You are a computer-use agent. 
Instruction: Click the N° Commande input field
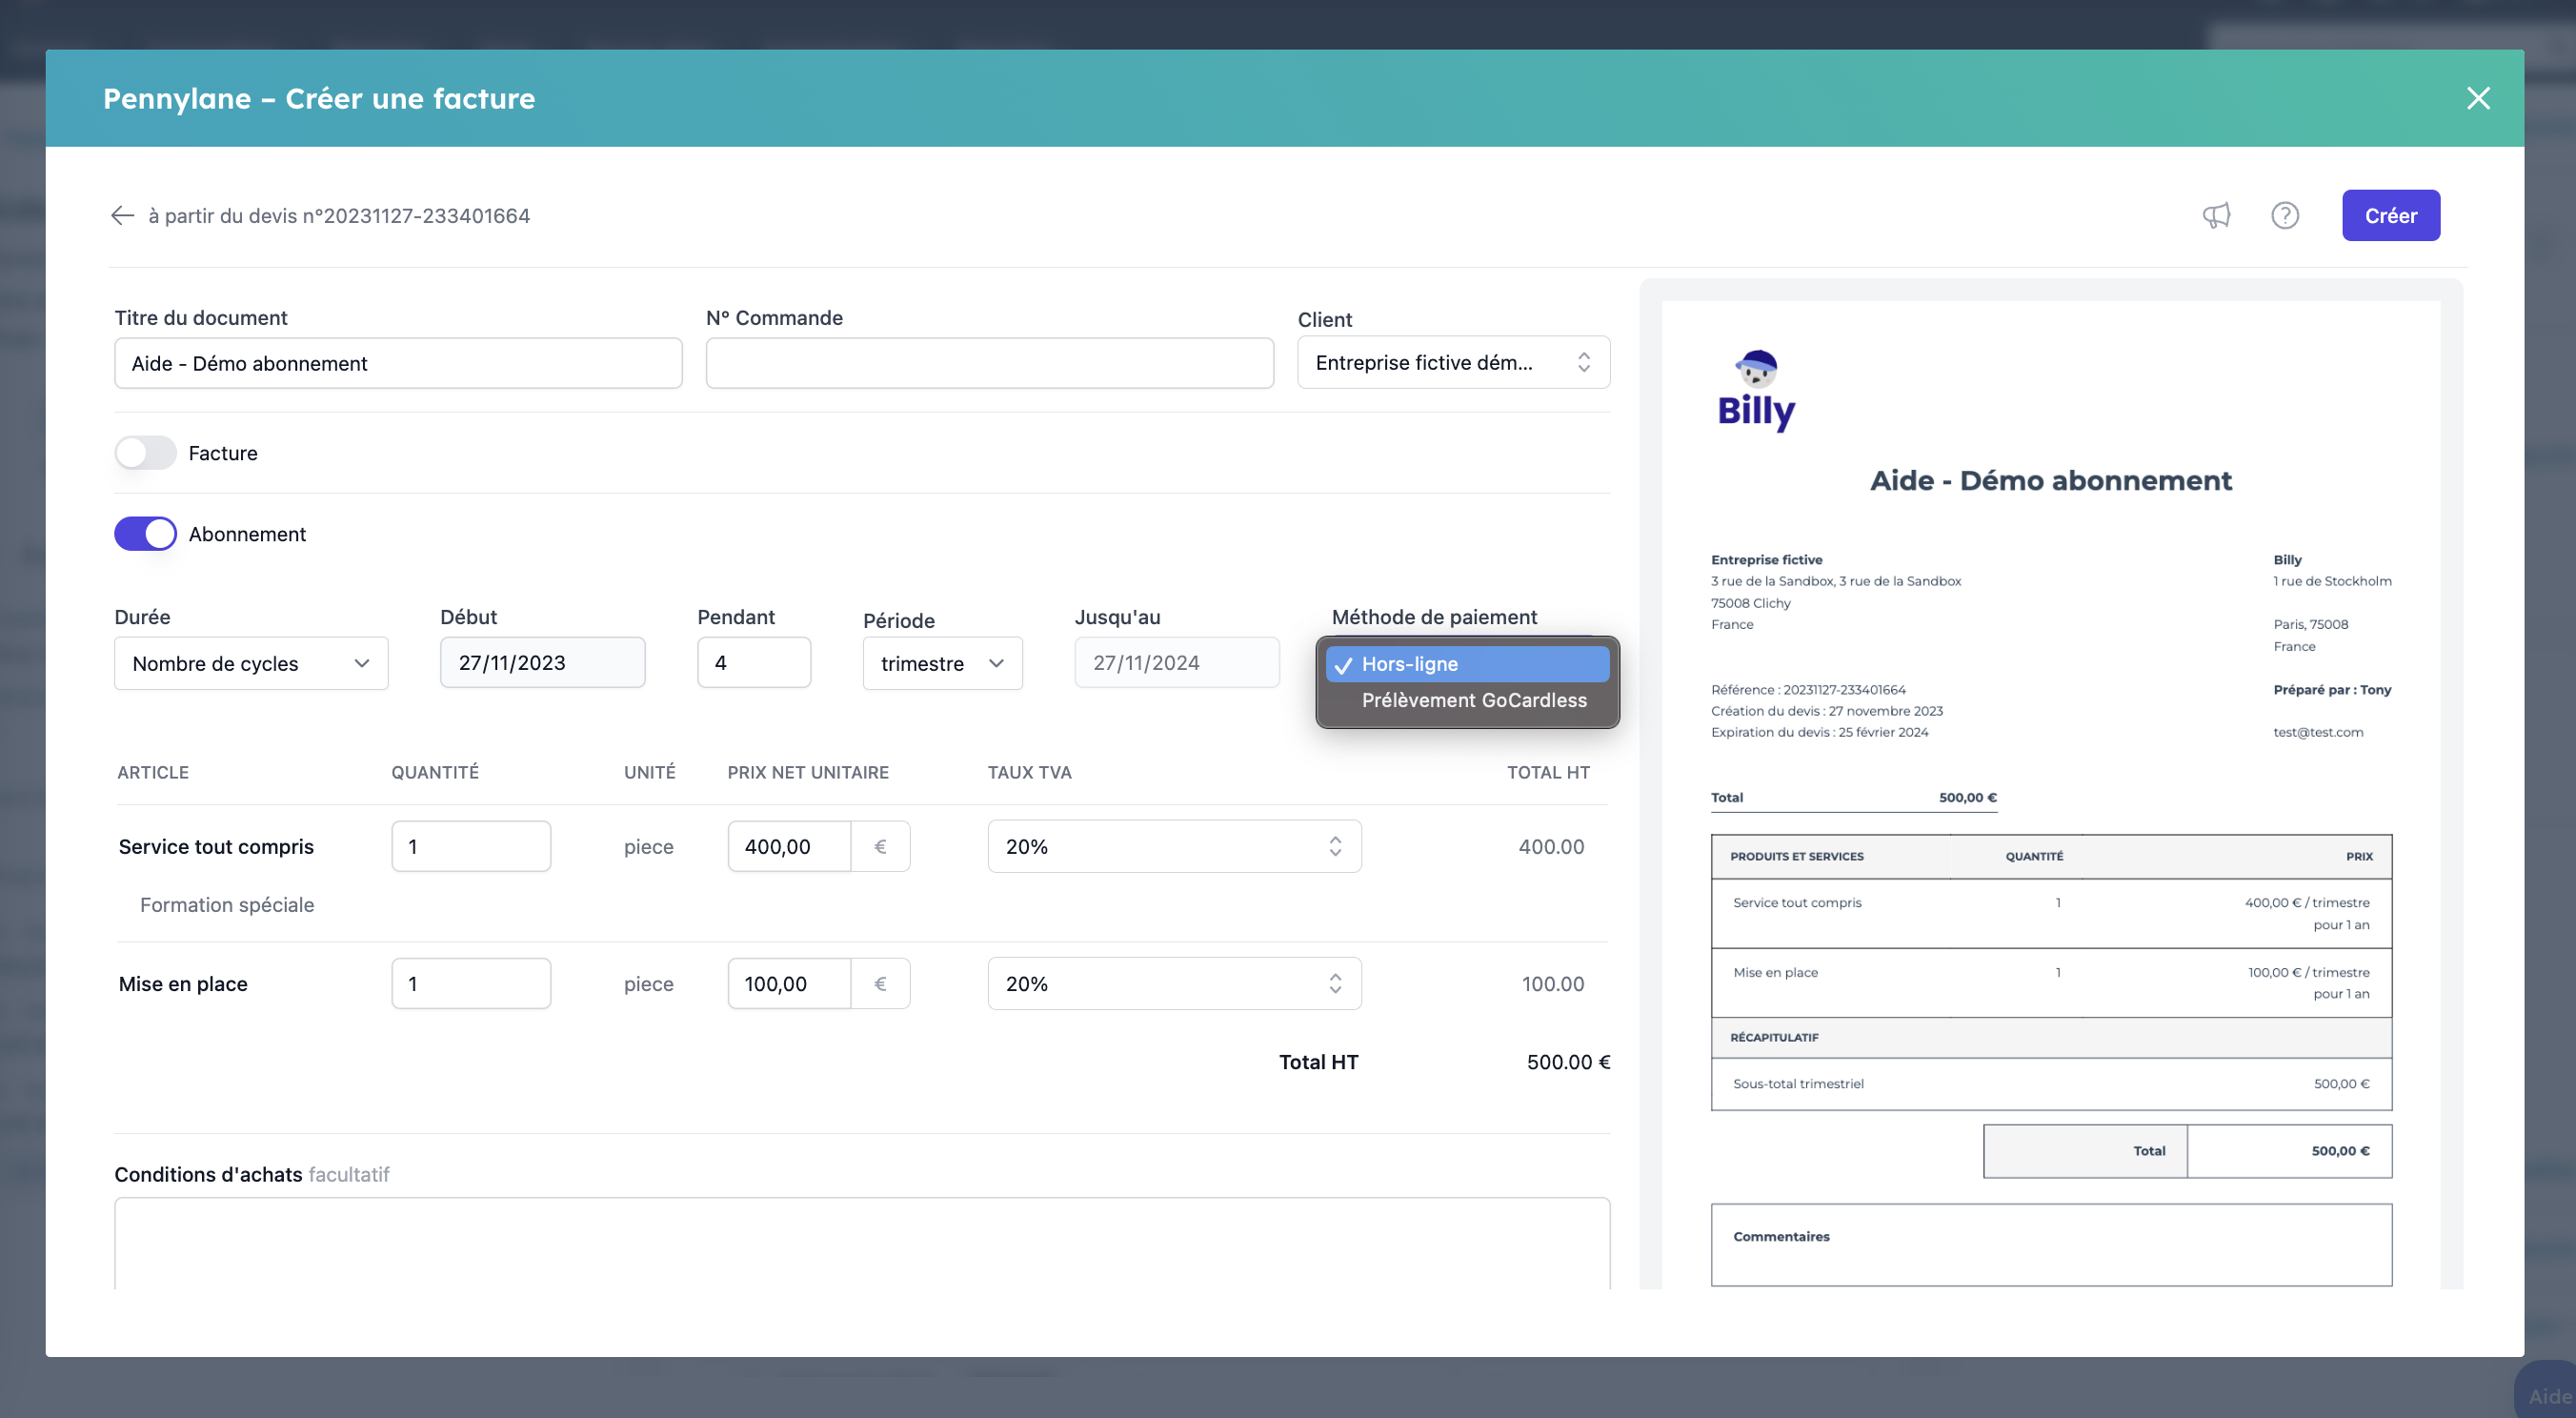(989, 363)
